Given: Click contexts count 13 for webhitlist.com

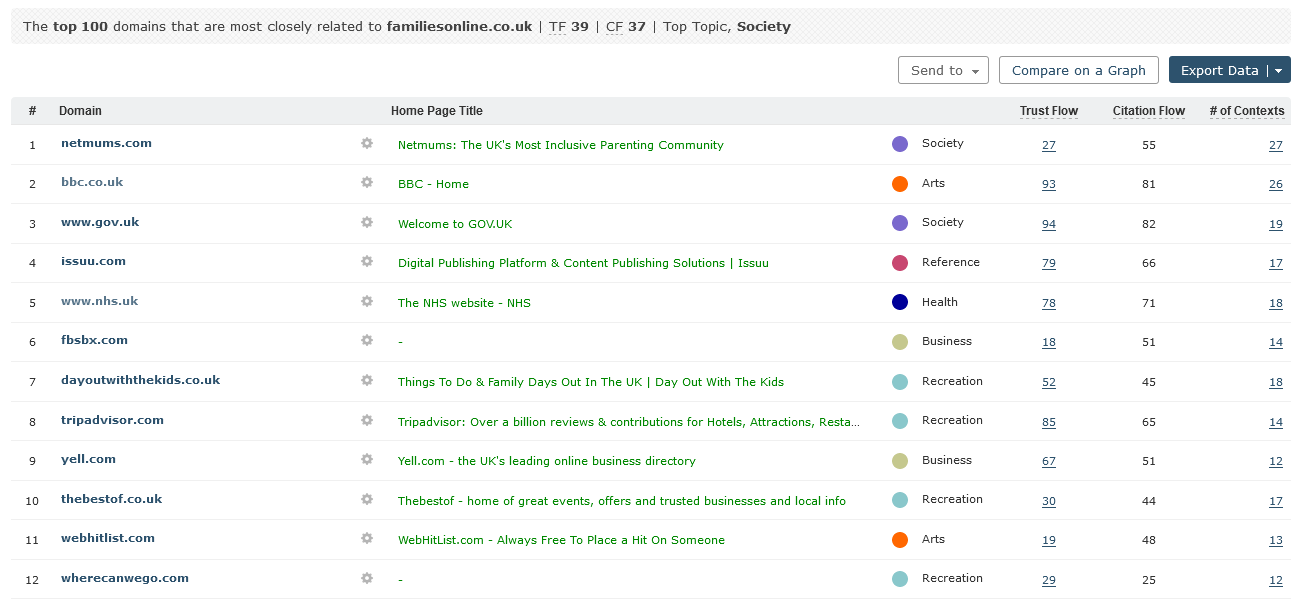Looking at the screenshot, I should tap(1276, 540).
